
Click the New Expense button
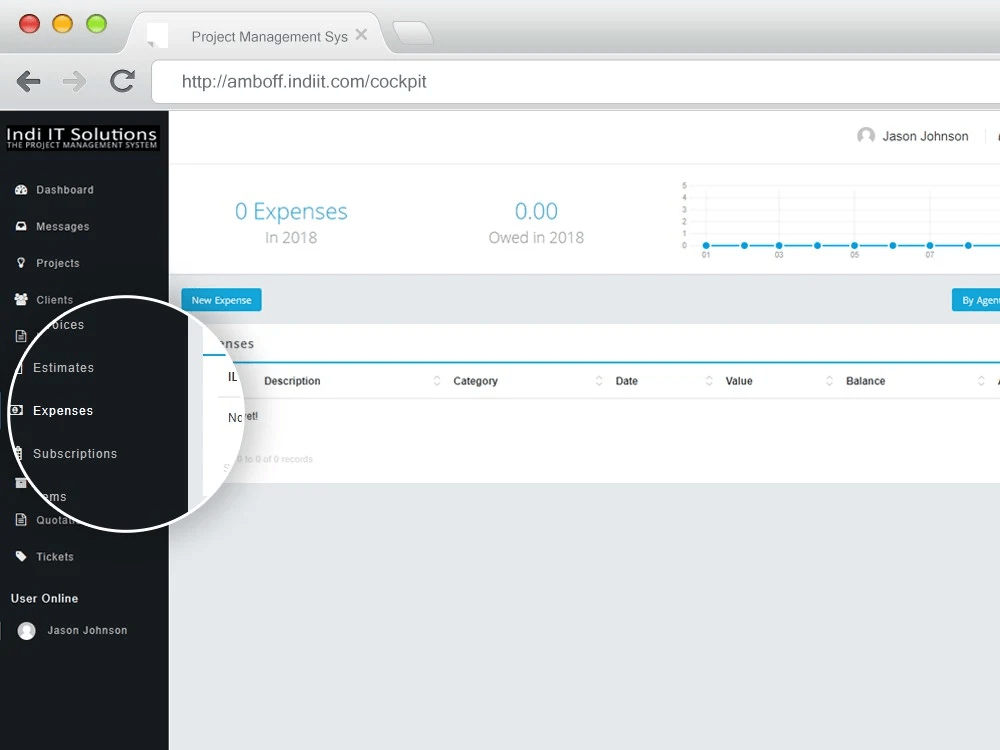pos(221,300)
